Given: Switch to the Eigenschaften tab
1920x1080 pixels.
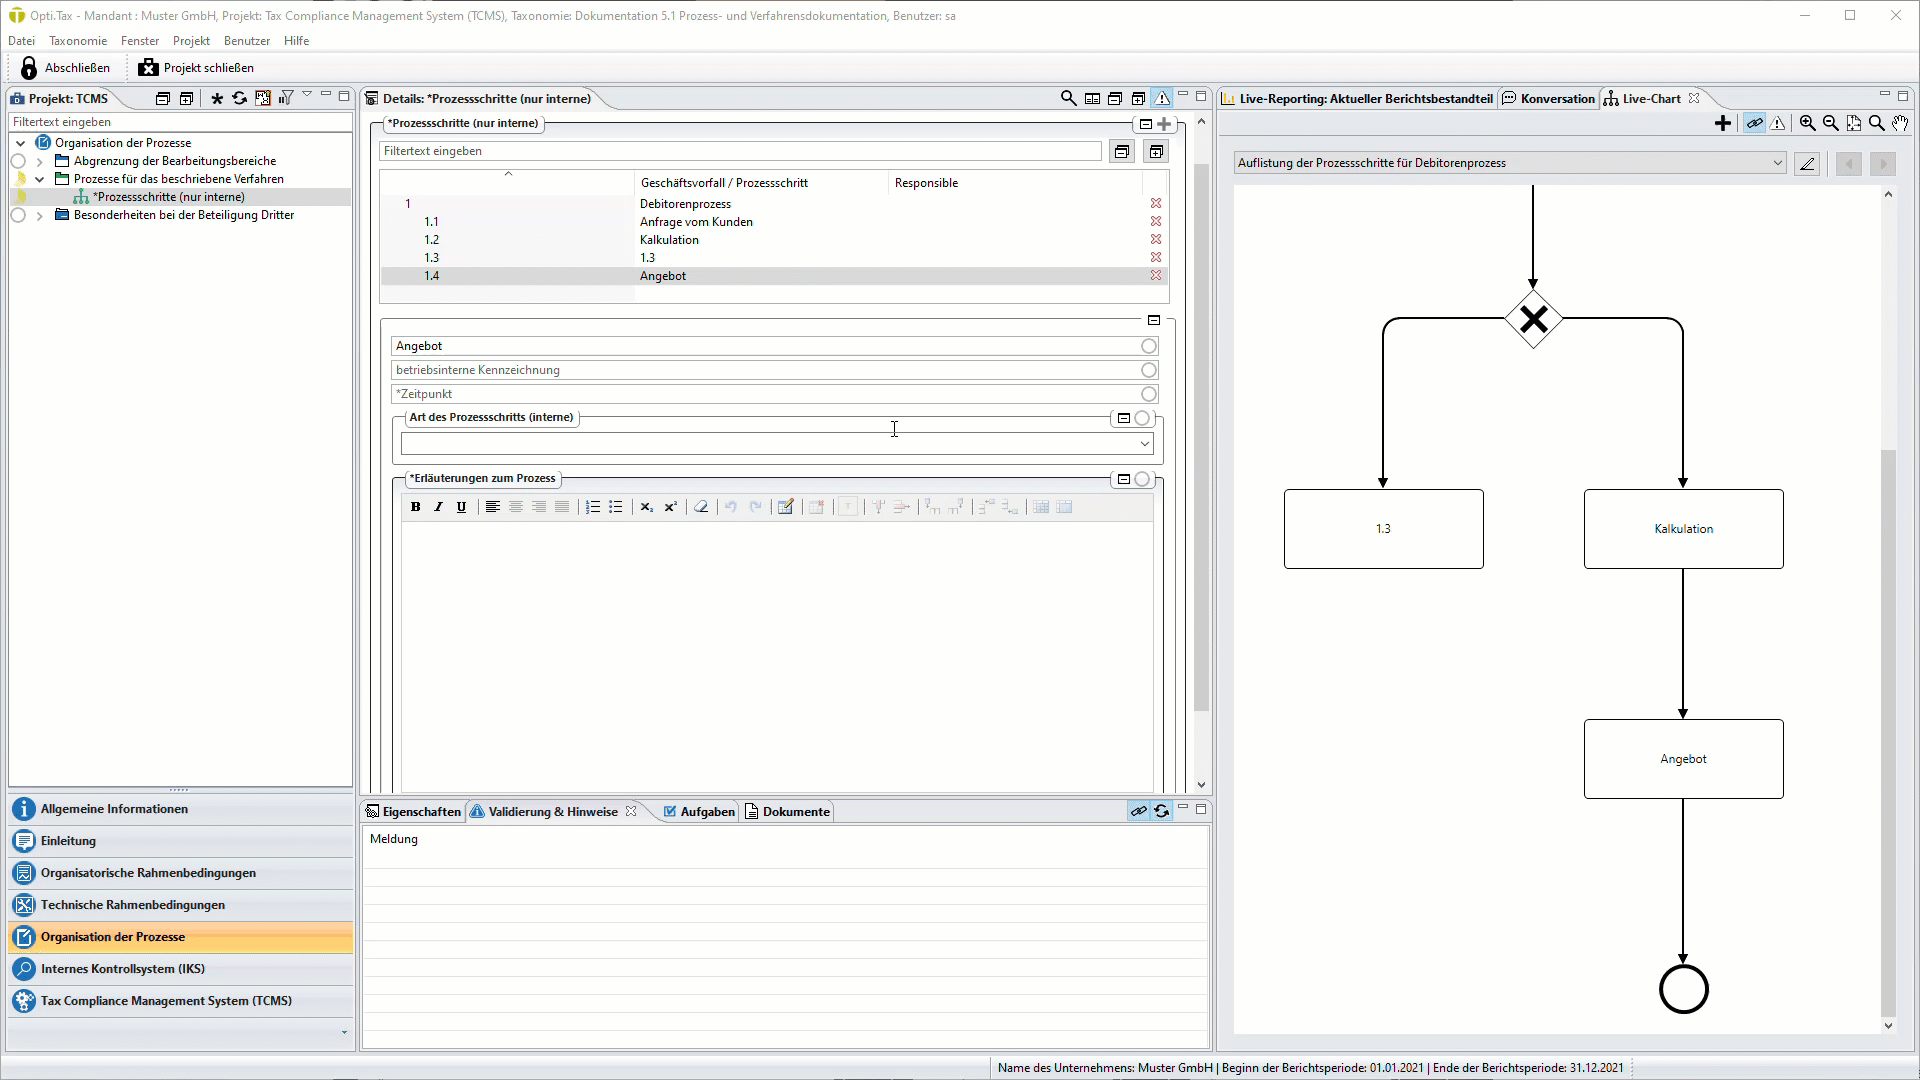Looking at the screenshot, I should point(412,811).
